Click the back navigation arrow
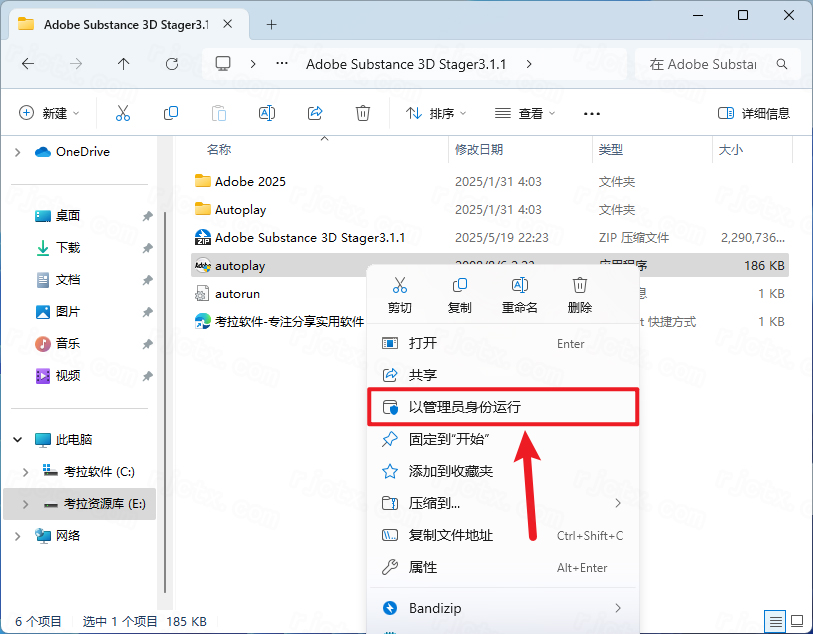Image resolution: width=813 pixels, height=634 pixels. coord(27,63)
